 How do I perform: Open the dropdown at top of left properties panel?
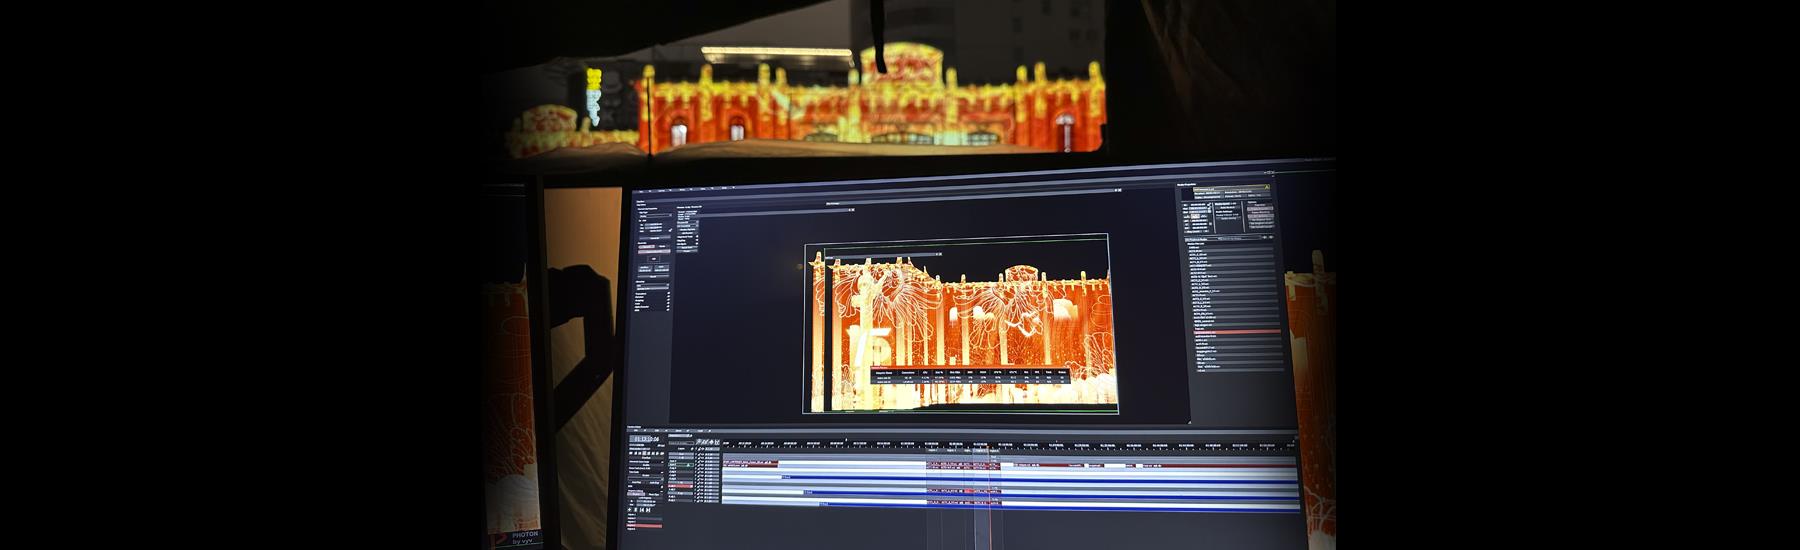(x=656, y=214)
